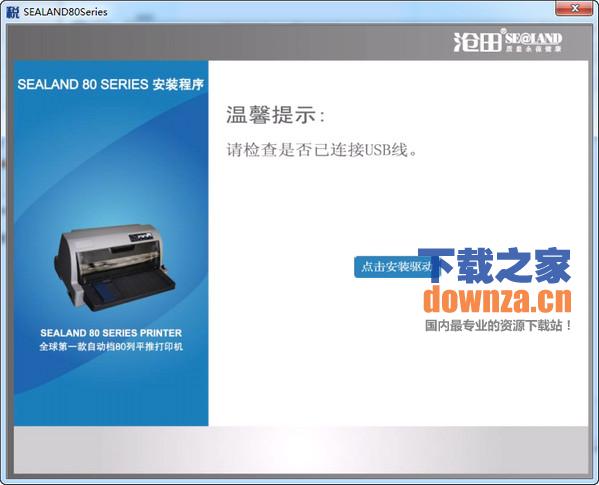Click the 'SEALAND80Series' window title text
This screenshot has height=485, width=599.
pyautogui.click(x=65, y=12)
